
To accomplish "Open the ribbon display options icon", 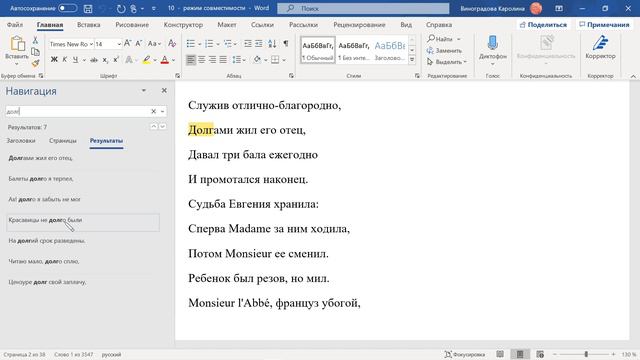I will point(559,8).
